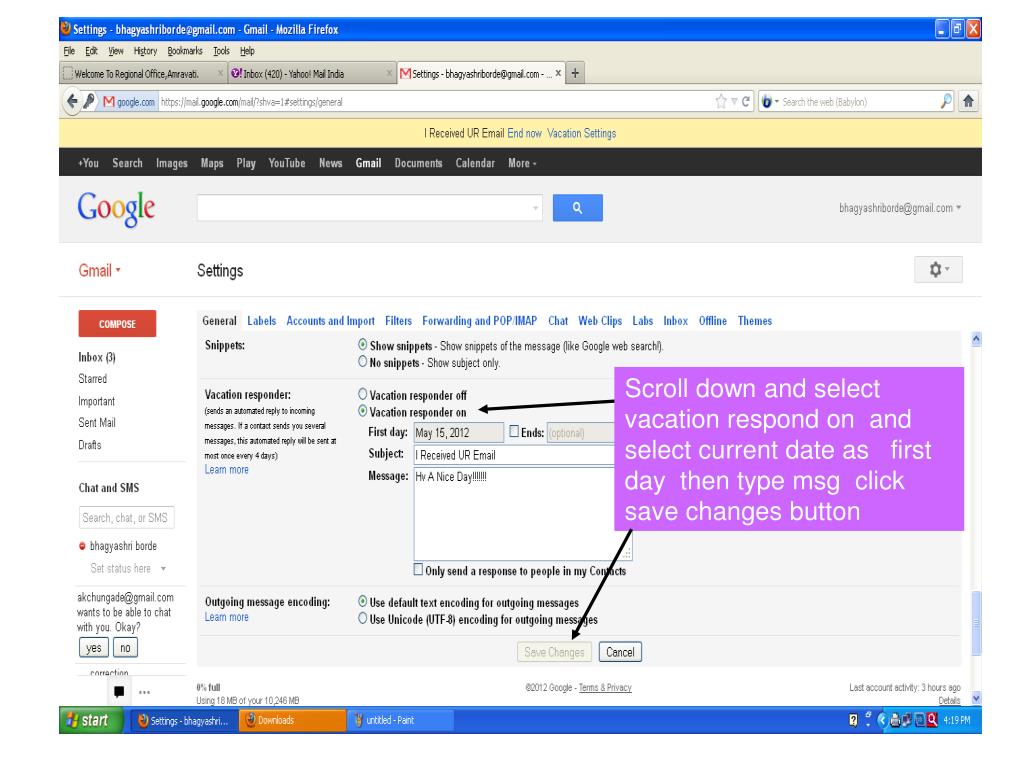Viewport: 1024px width, 768px height.
Task: Switch to Accounts and Import tab
Action: click(x=330, y=321)
